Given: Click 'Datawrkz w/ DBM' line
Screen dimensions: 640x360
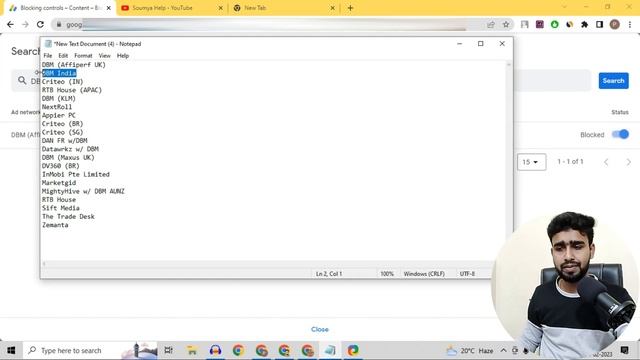Looking at the screenshot, I should coord(70,149).
